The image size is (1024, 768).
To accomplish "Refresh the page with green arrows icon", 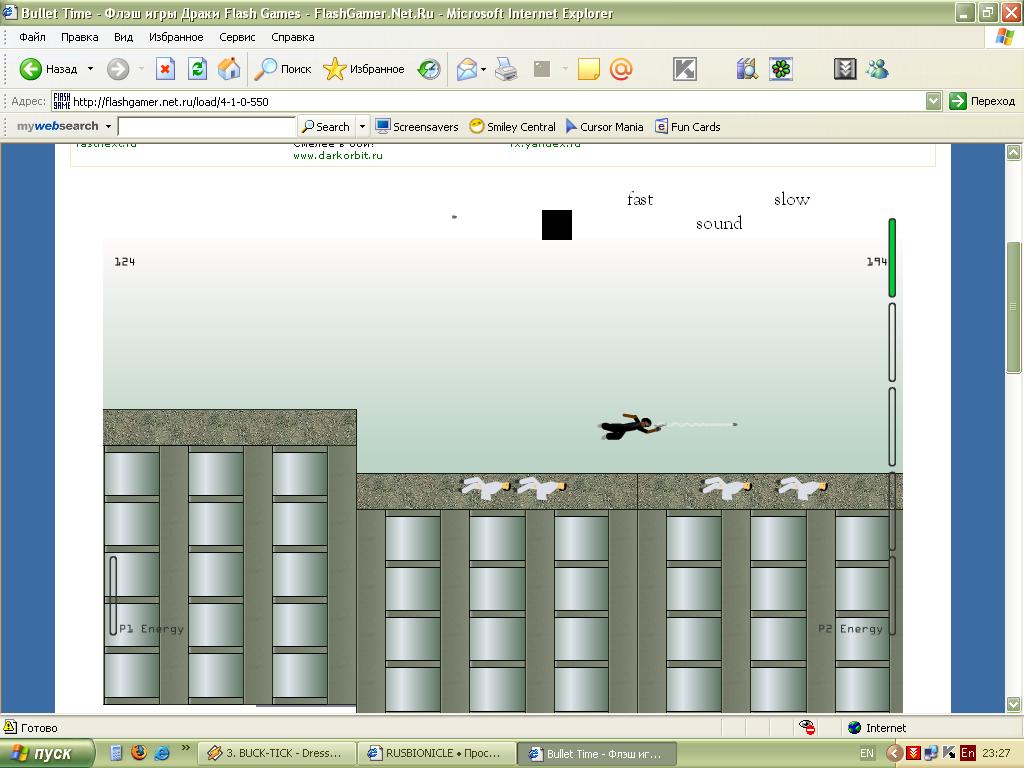I will click(197, 69).
